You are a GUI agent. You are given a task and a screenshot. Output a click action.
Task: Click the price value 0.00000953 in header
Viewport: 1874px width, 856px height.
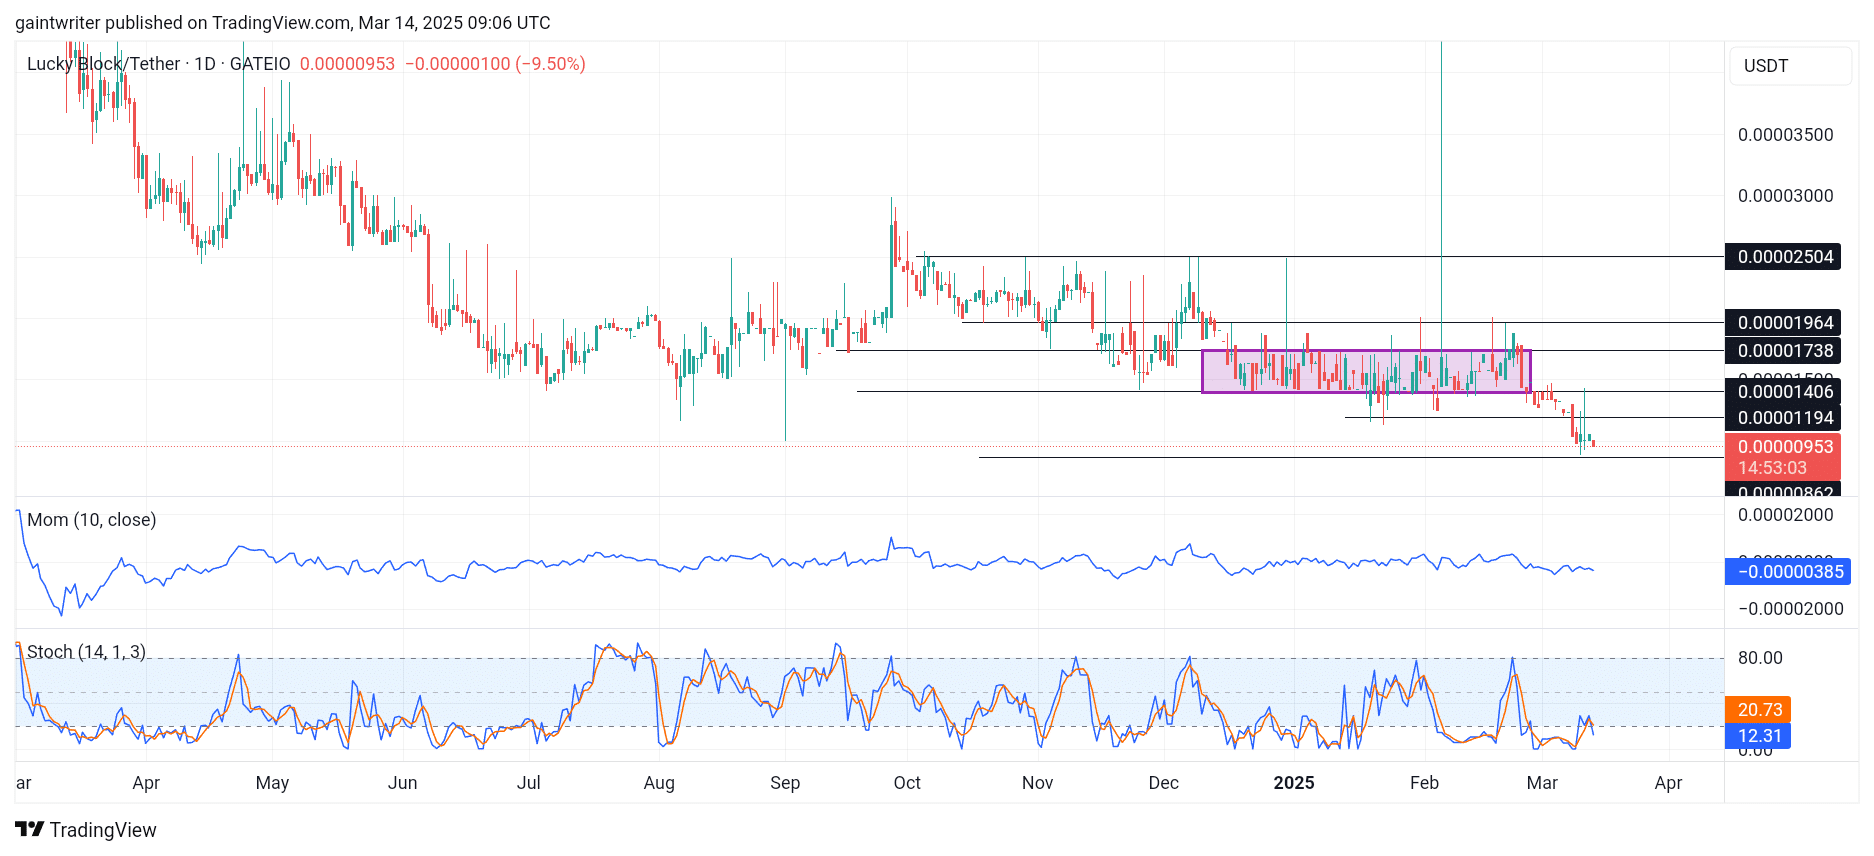(x=348, y=64)
